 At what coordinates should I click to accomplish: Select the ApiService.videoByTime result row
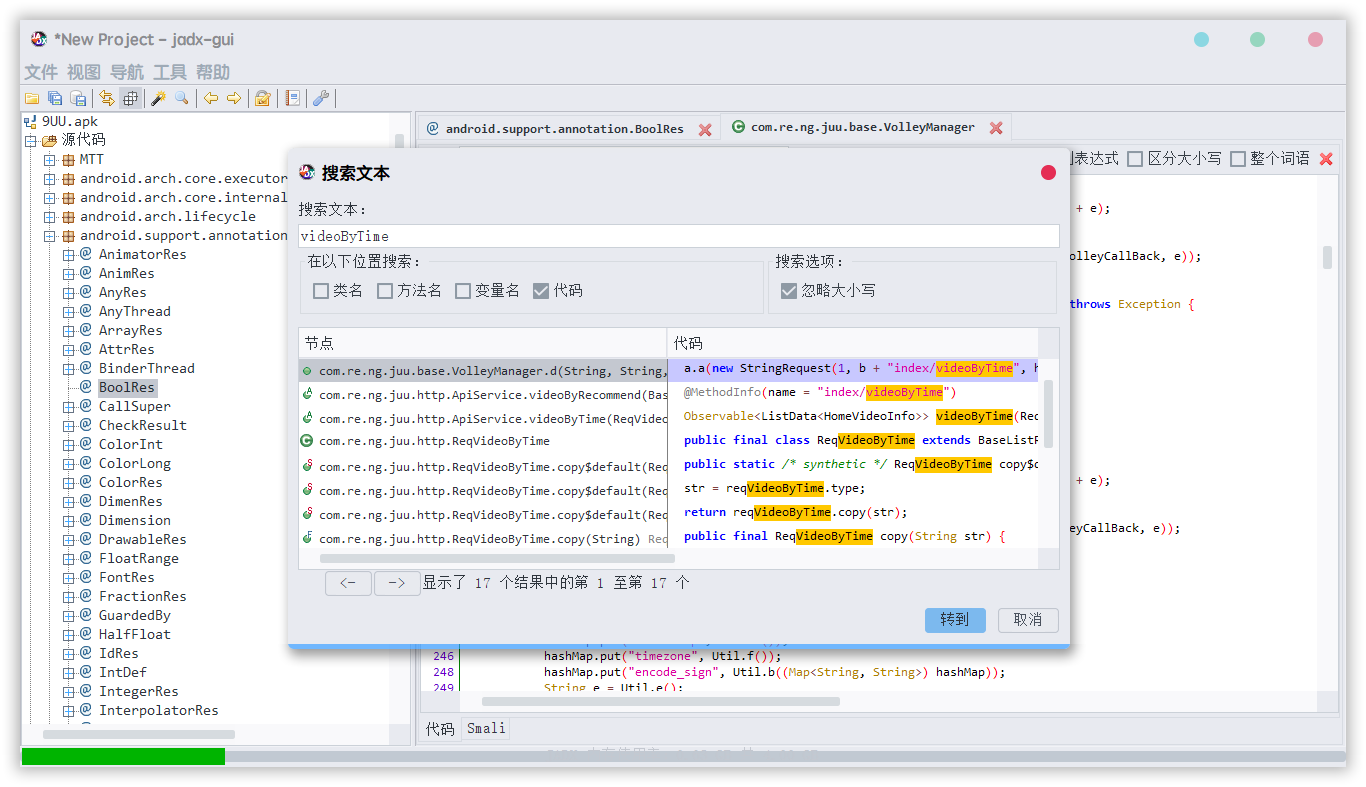pyautogui.click(x=483, y=419)
